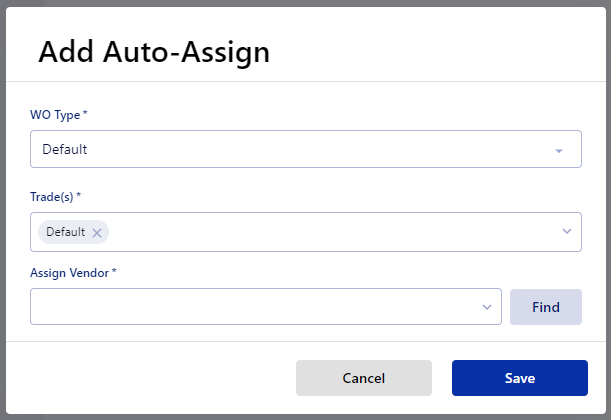Click the required asterisk beside Assign Vendor

[114, 270]
